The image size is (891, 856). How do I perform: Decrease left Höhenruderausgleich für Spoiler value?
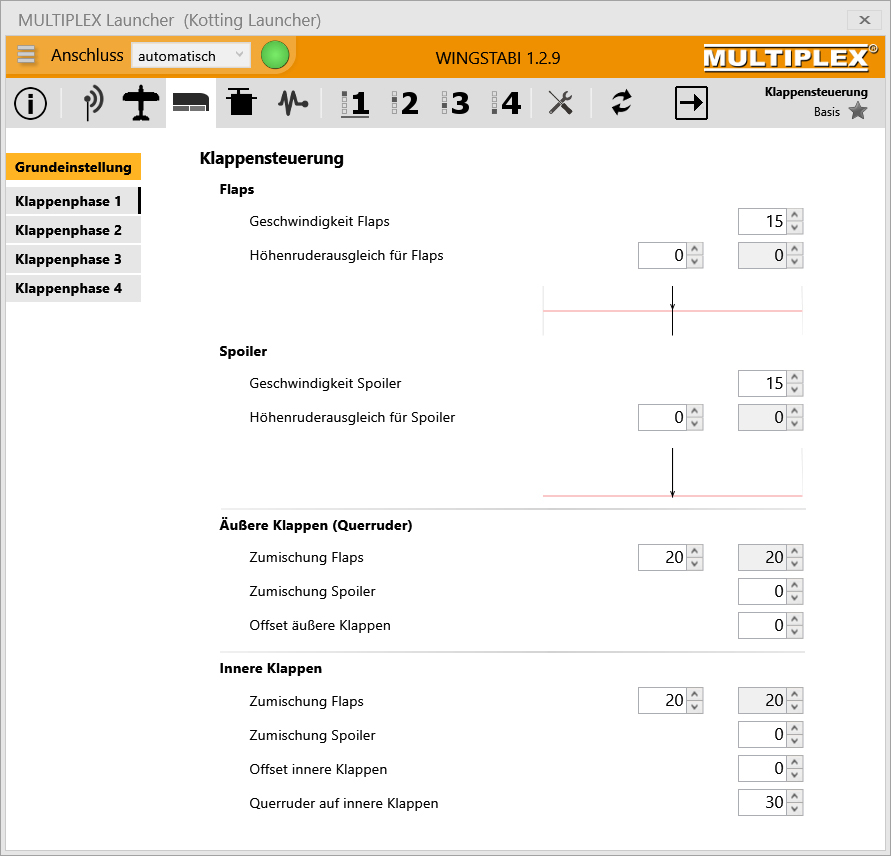pos(695,424)
